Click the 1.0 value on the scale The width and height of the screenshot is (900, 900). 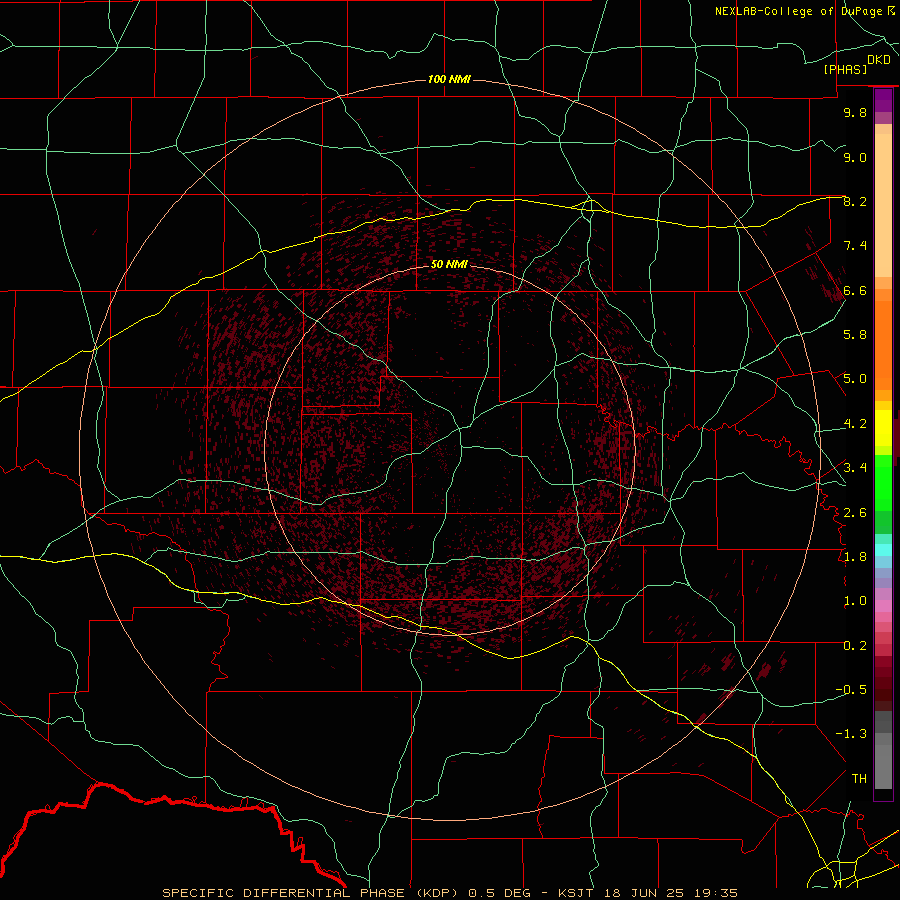coord(855,601)
